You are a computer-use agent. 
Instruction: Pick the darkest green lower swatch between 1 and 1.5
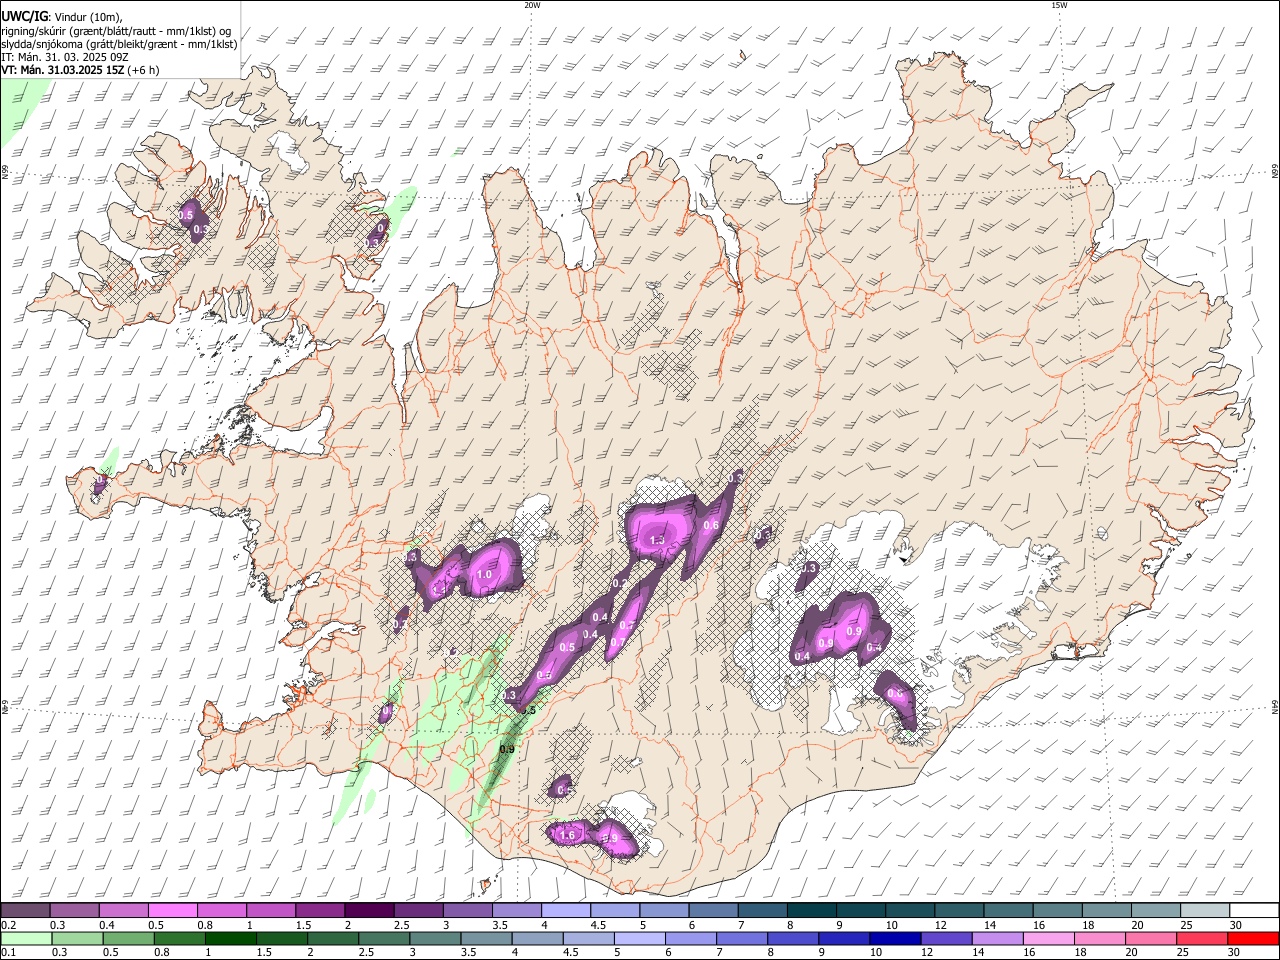(230, 938)
